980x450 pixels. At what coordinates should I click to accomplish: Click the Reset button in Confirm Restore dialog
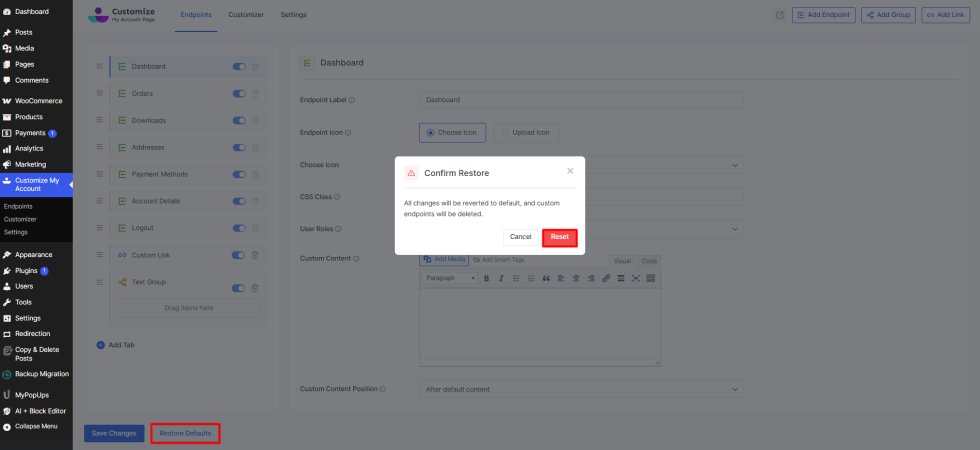pos(559,238)
